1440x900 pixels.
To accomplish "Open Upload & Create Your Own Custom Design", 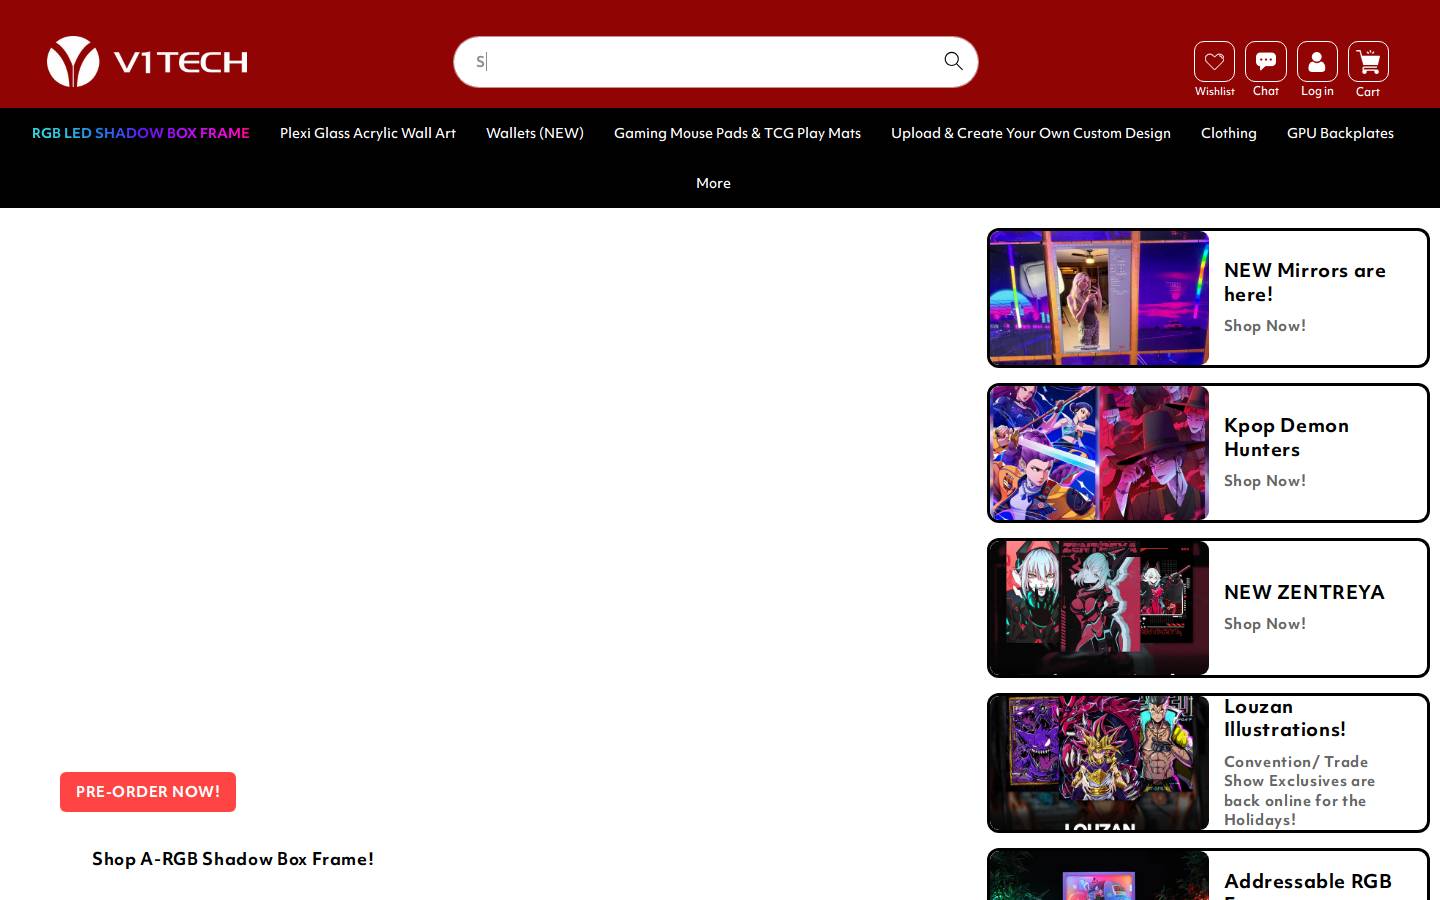I will pos(1031,133).
